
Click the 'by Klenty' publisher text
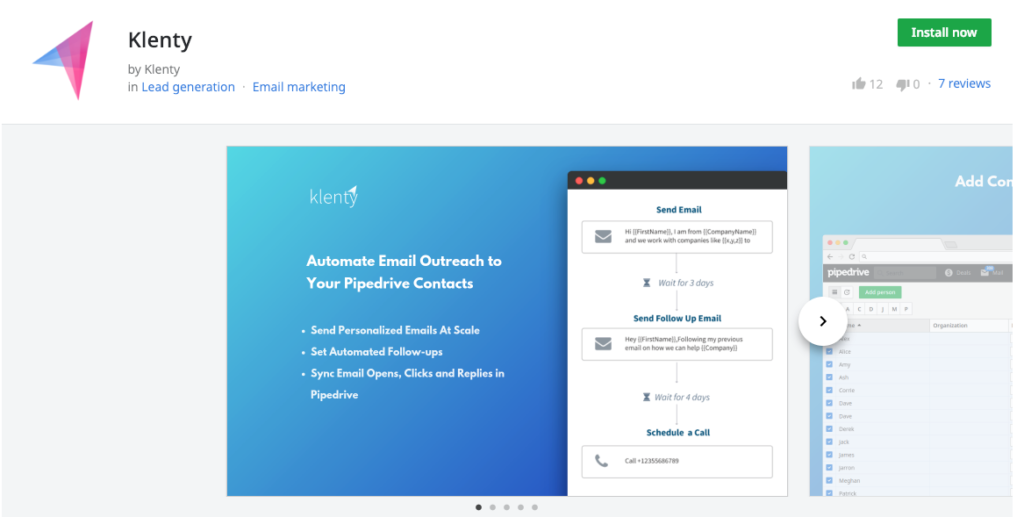pos(153,69)
